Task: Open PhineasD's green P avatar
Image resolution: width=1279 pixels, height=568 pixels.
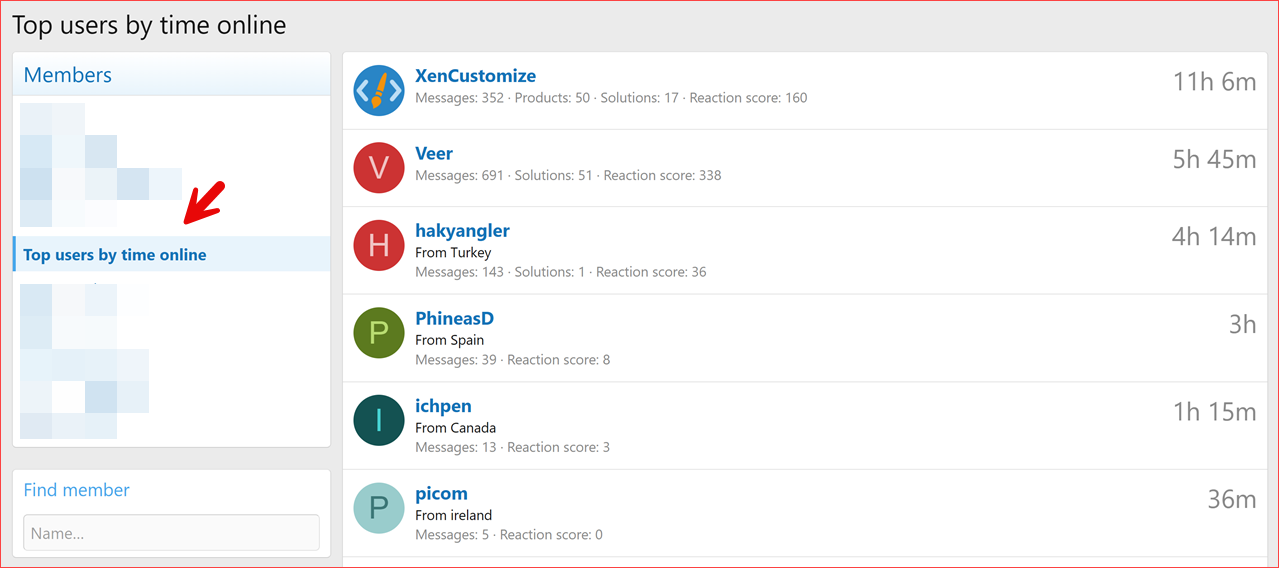Action: [x=378, y=333]
